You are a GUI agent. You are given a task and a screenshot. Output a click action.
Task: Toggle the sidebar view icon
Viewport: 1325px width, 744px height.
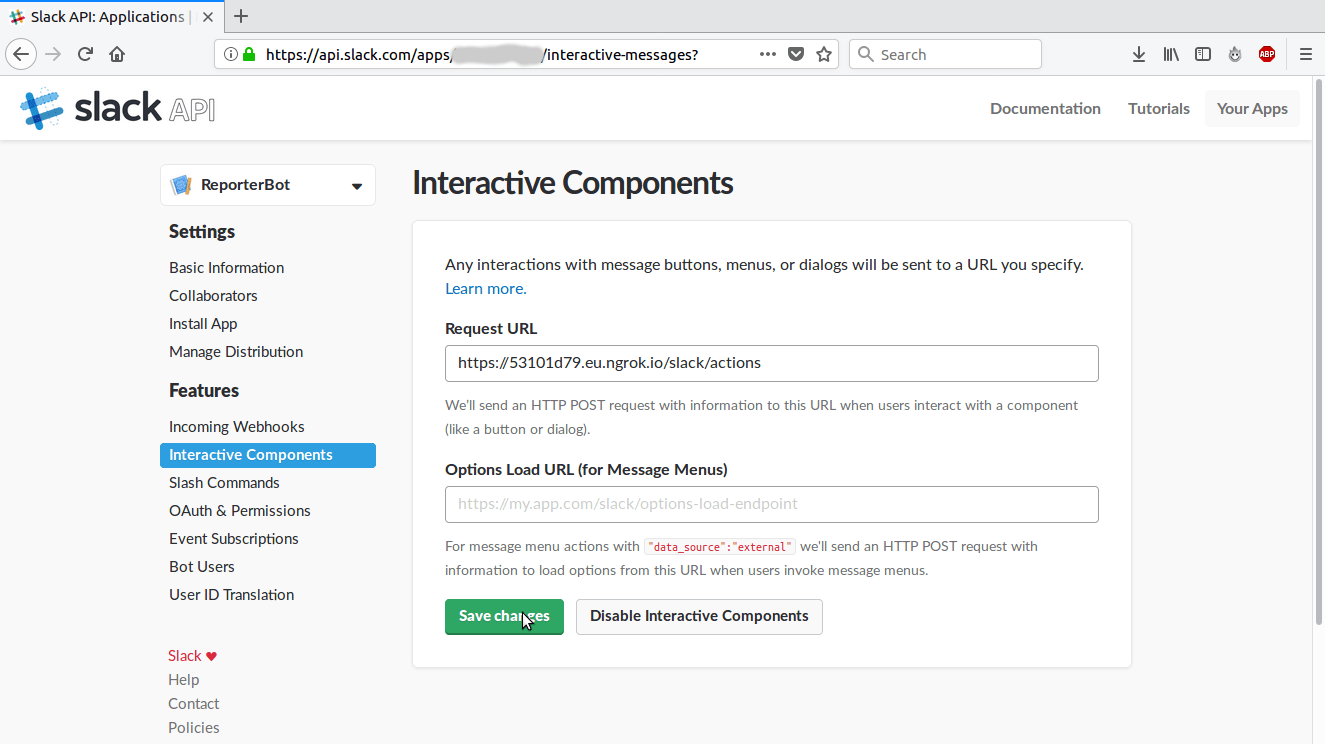click(1203, 54)
